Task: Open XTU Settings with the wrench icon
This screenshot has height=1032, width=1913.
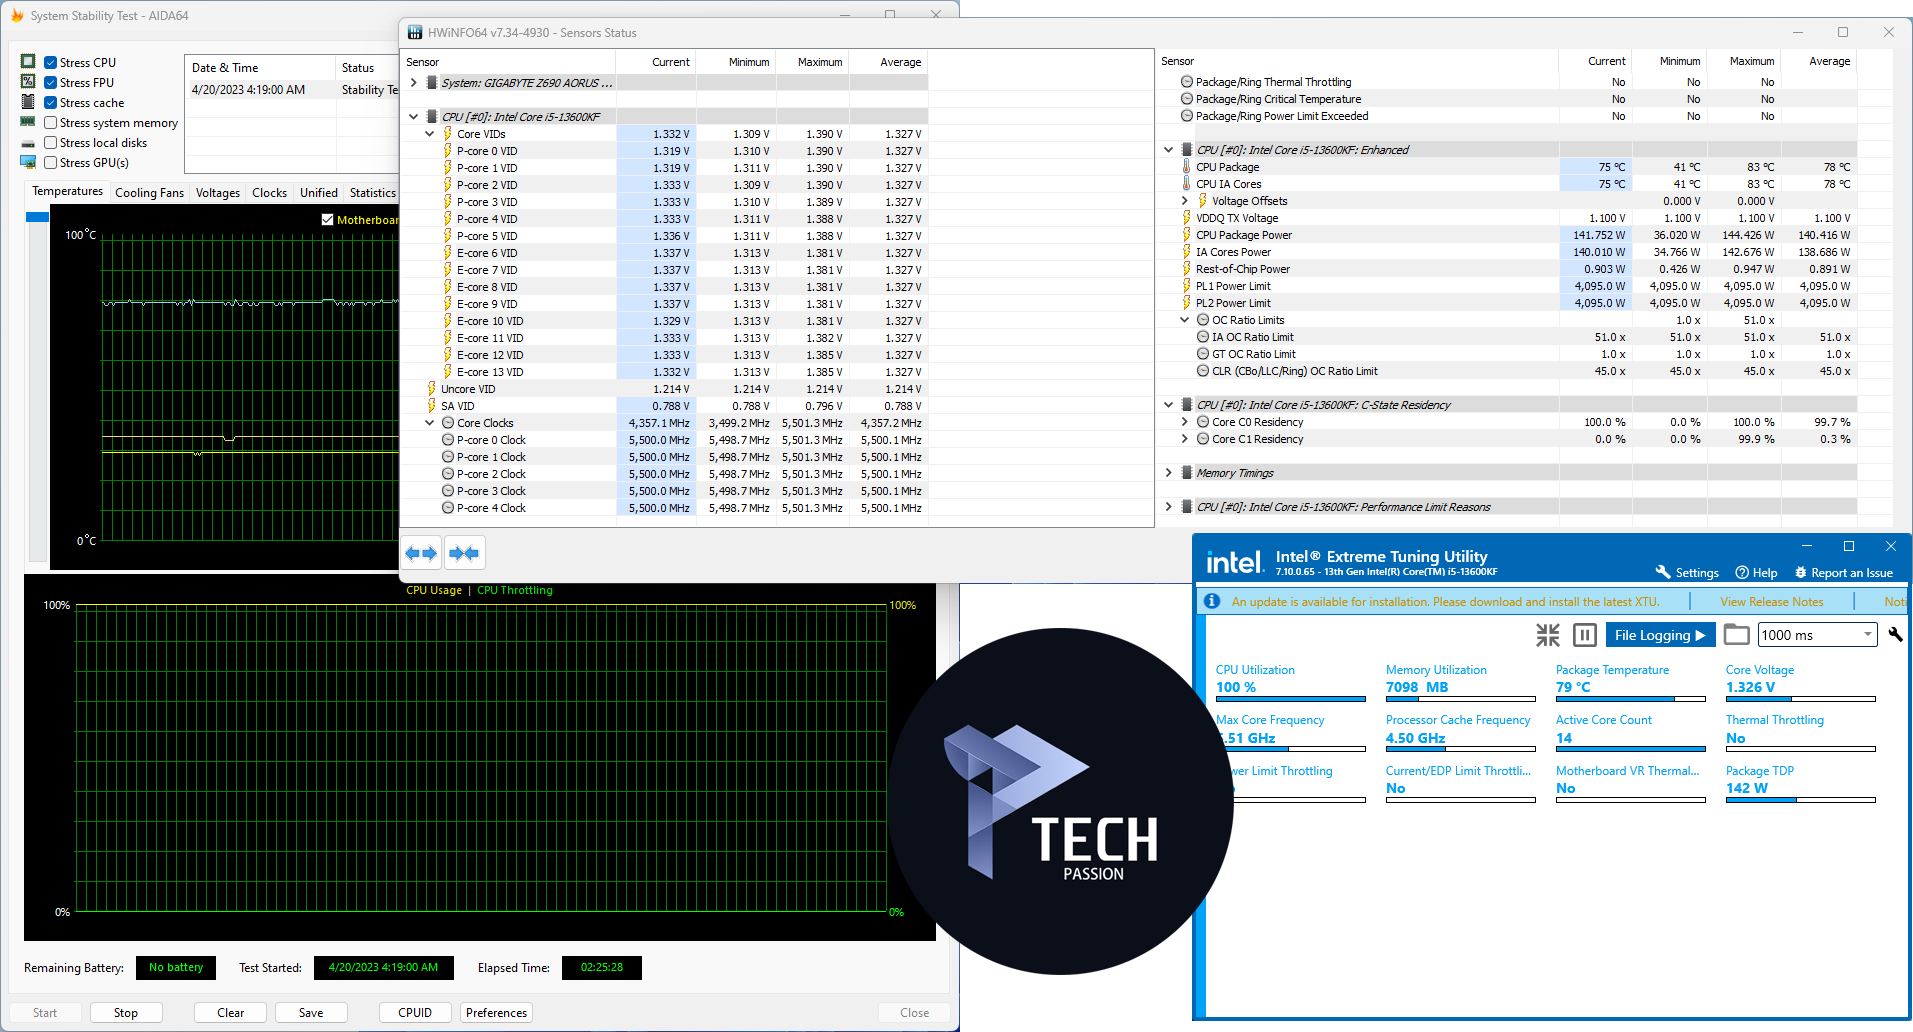Action: [x=1664, y=572]
